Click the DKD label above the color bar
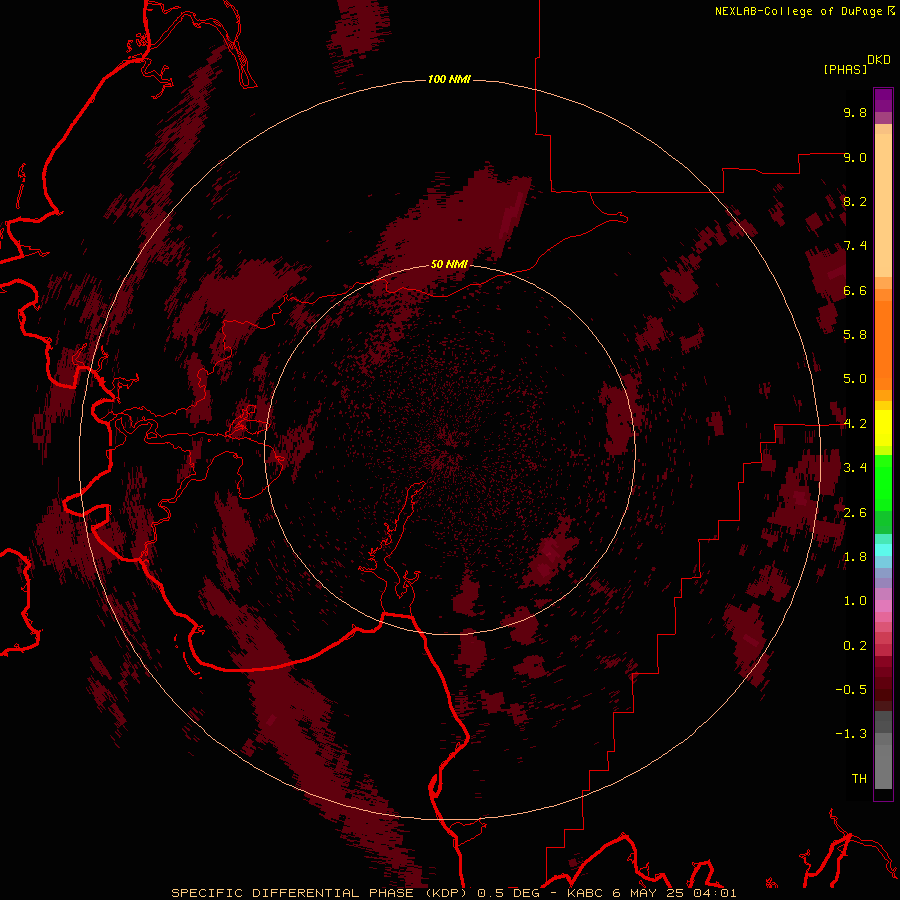Screen dimensions: 900x900 [879, 60]
